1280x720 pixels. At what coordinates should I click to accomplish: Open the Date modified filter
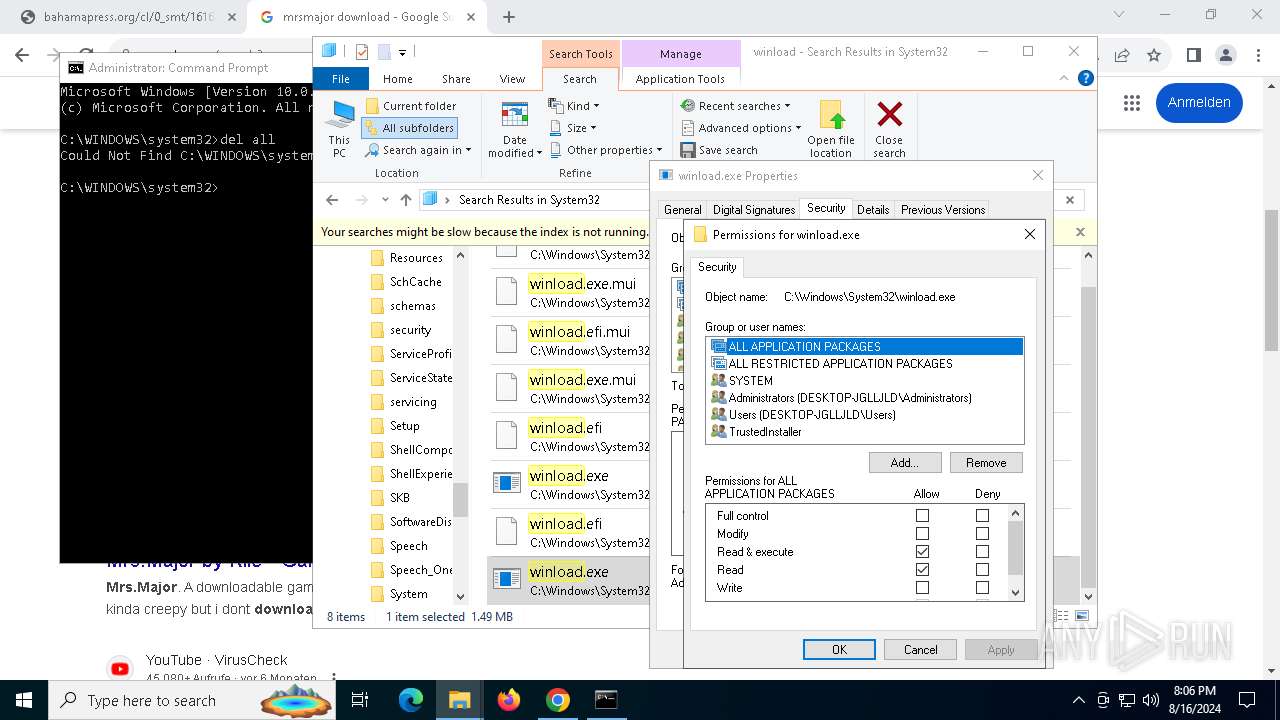[x=515, y=129]
